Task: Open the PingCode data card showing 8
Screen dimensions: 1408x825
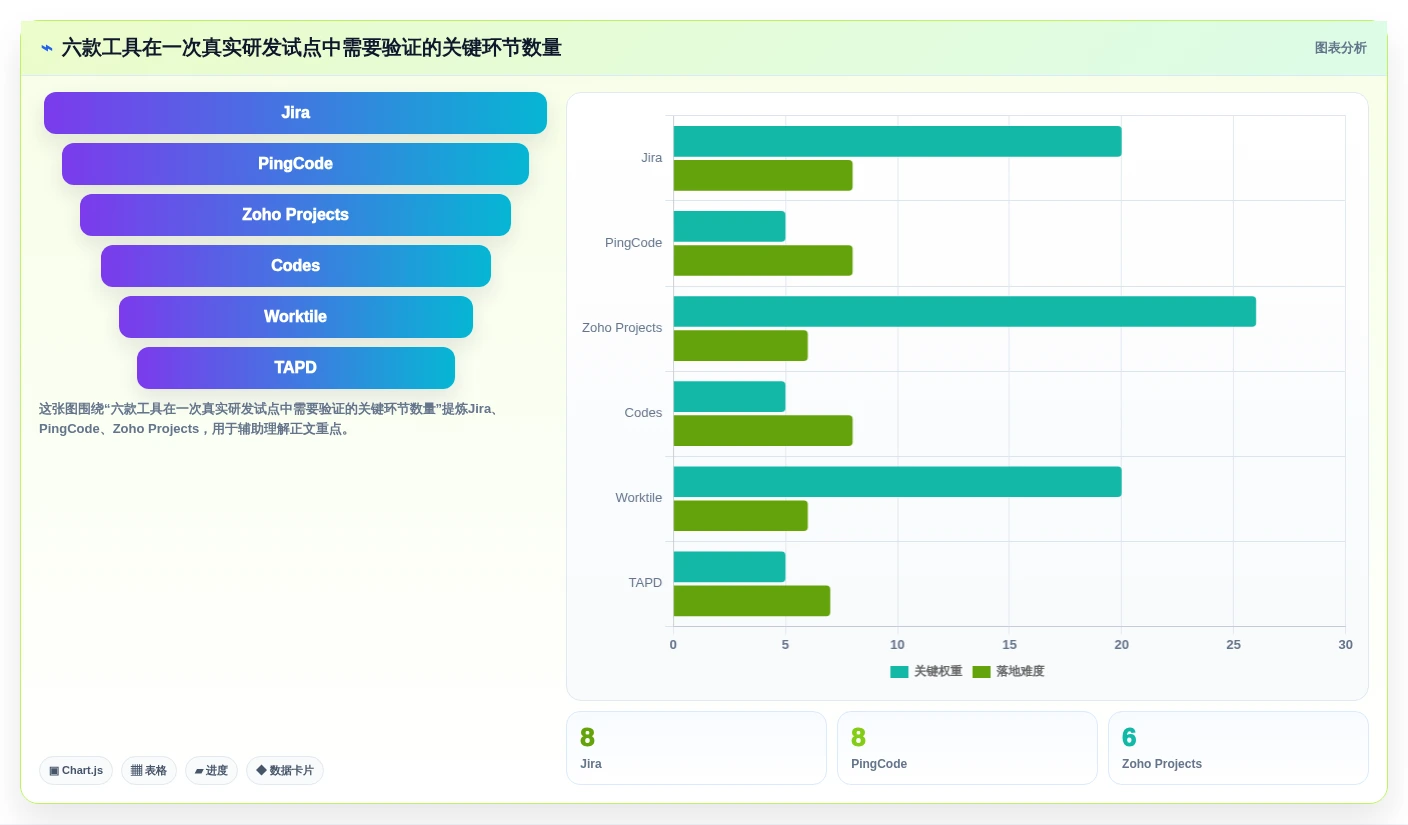Action: 967,748
